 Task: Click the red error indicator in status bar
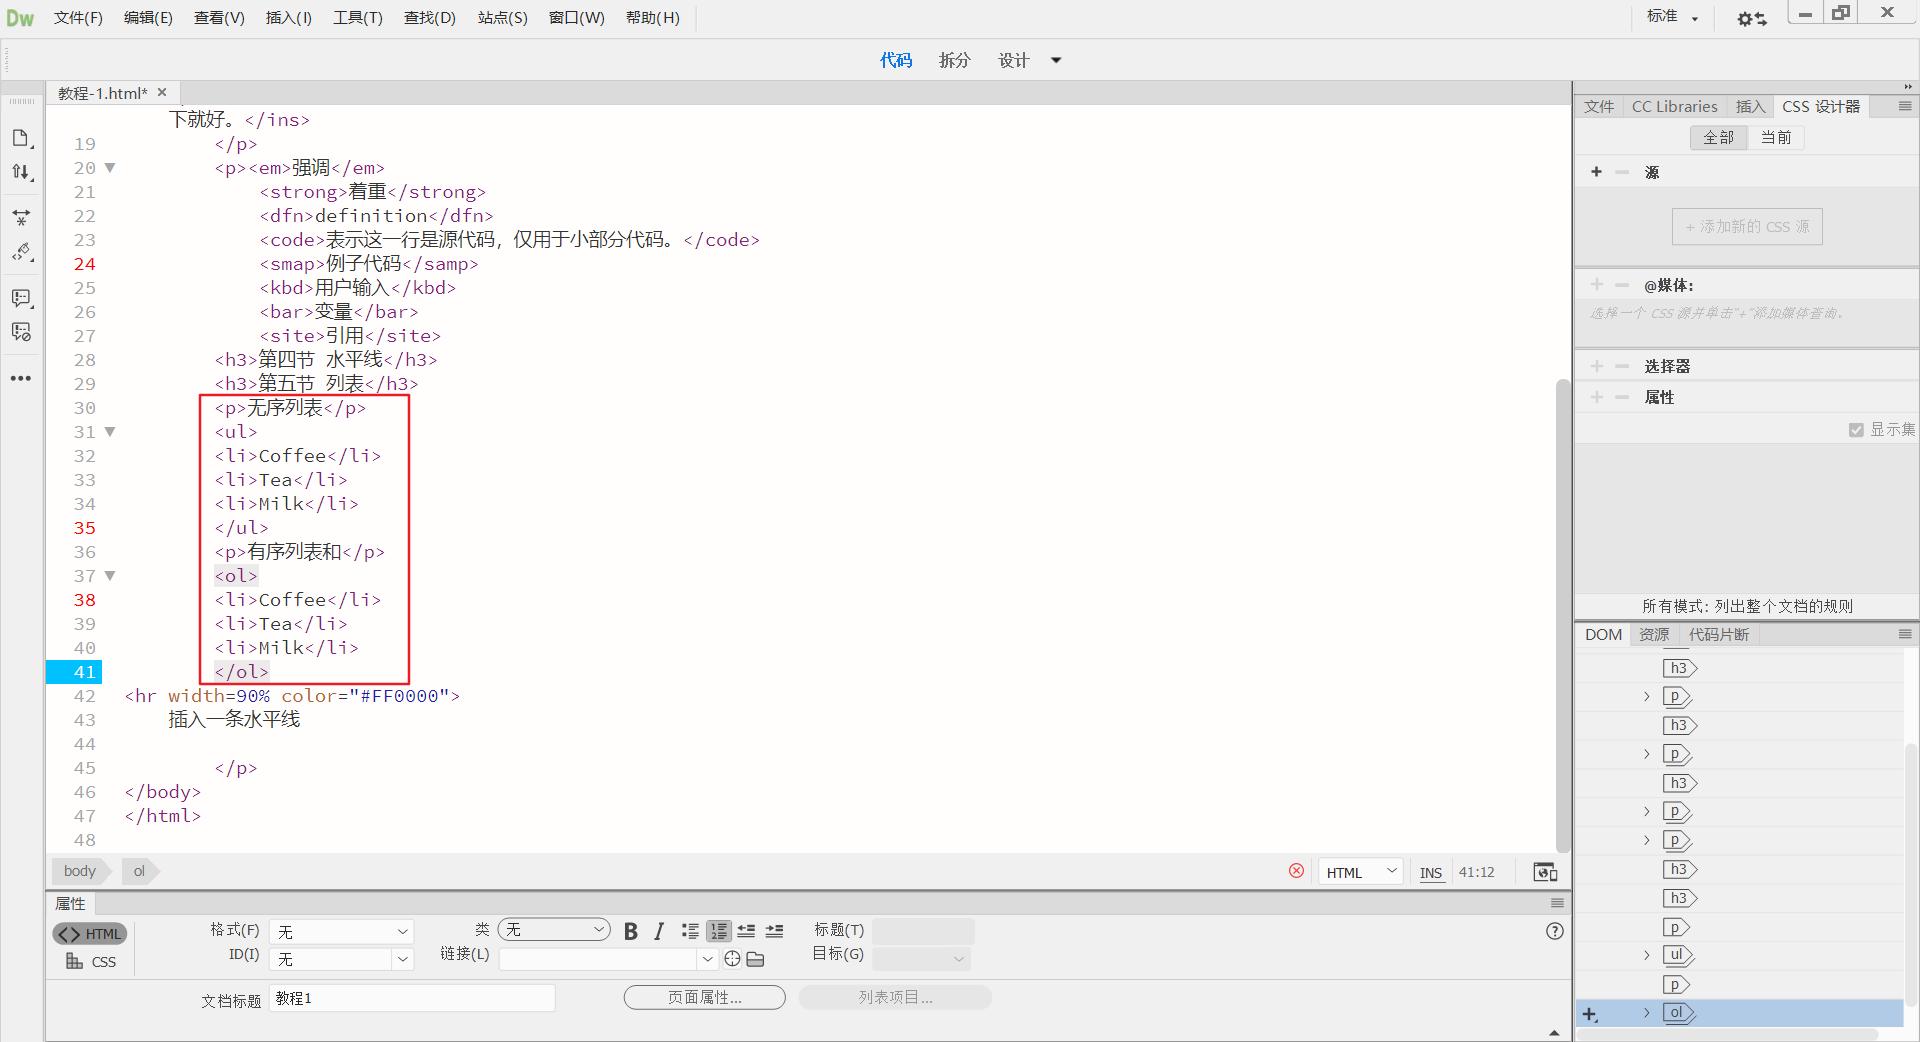tap(1296, 871)
